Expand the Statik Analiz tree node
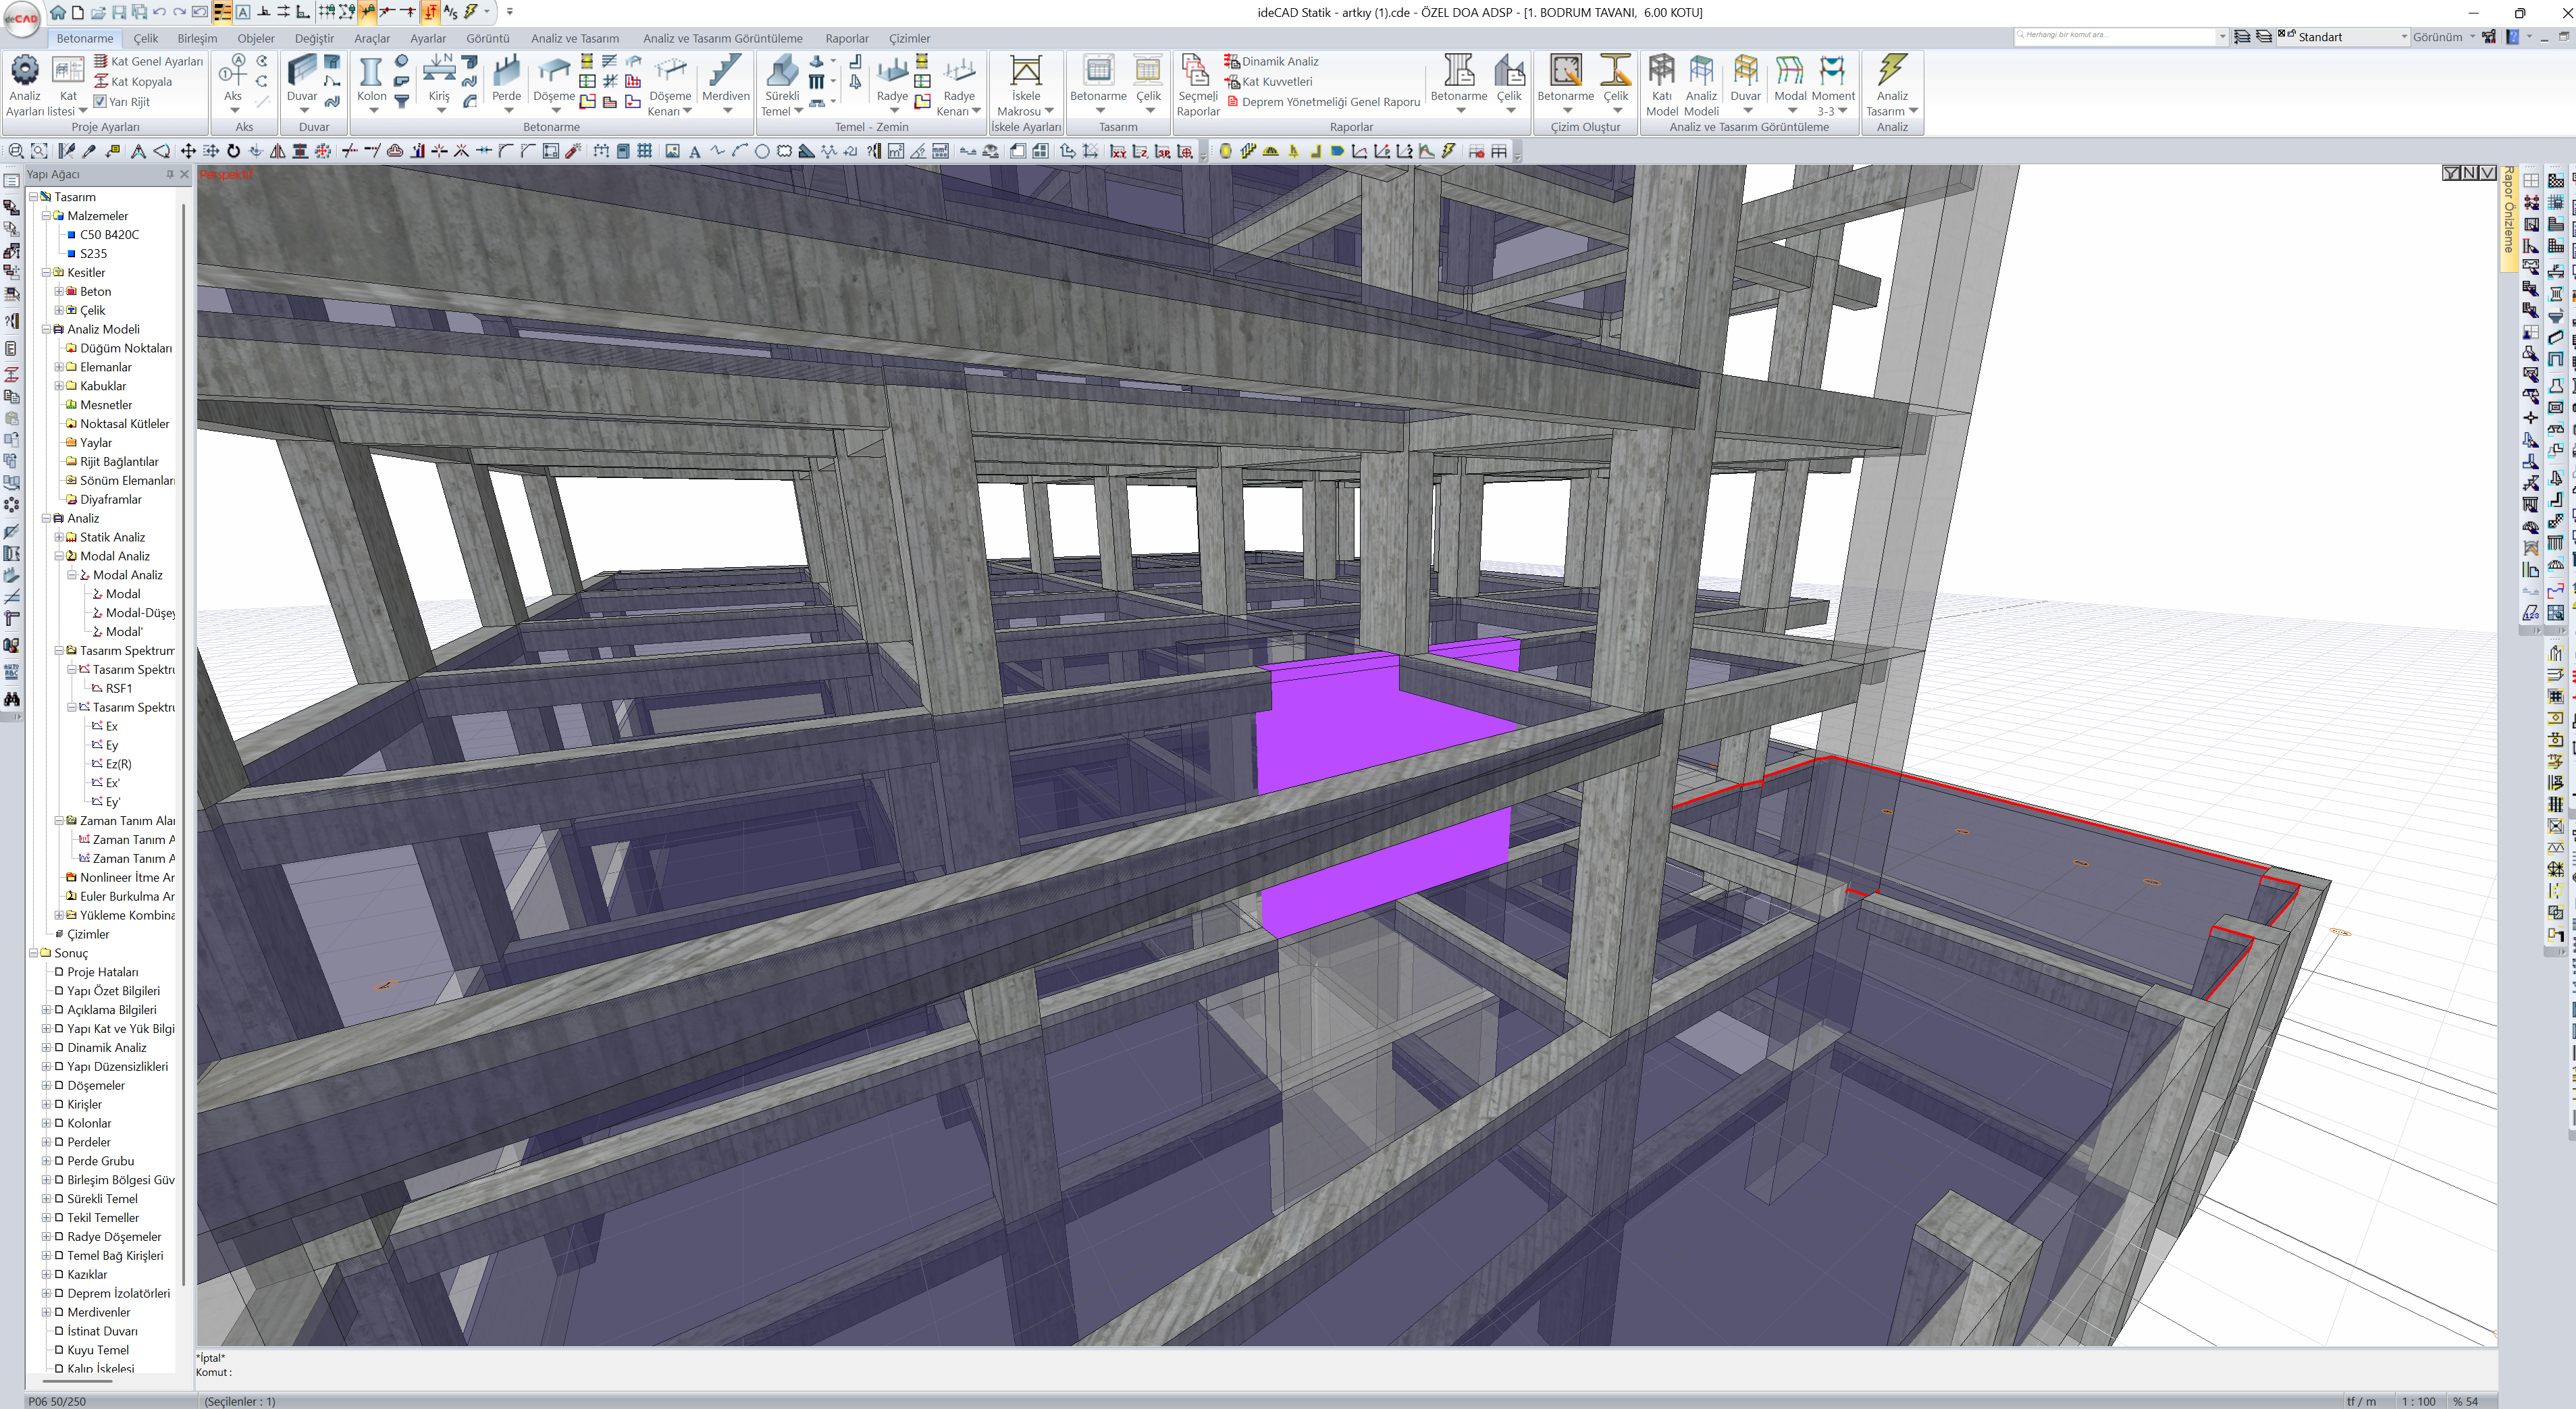 point(59,537)
